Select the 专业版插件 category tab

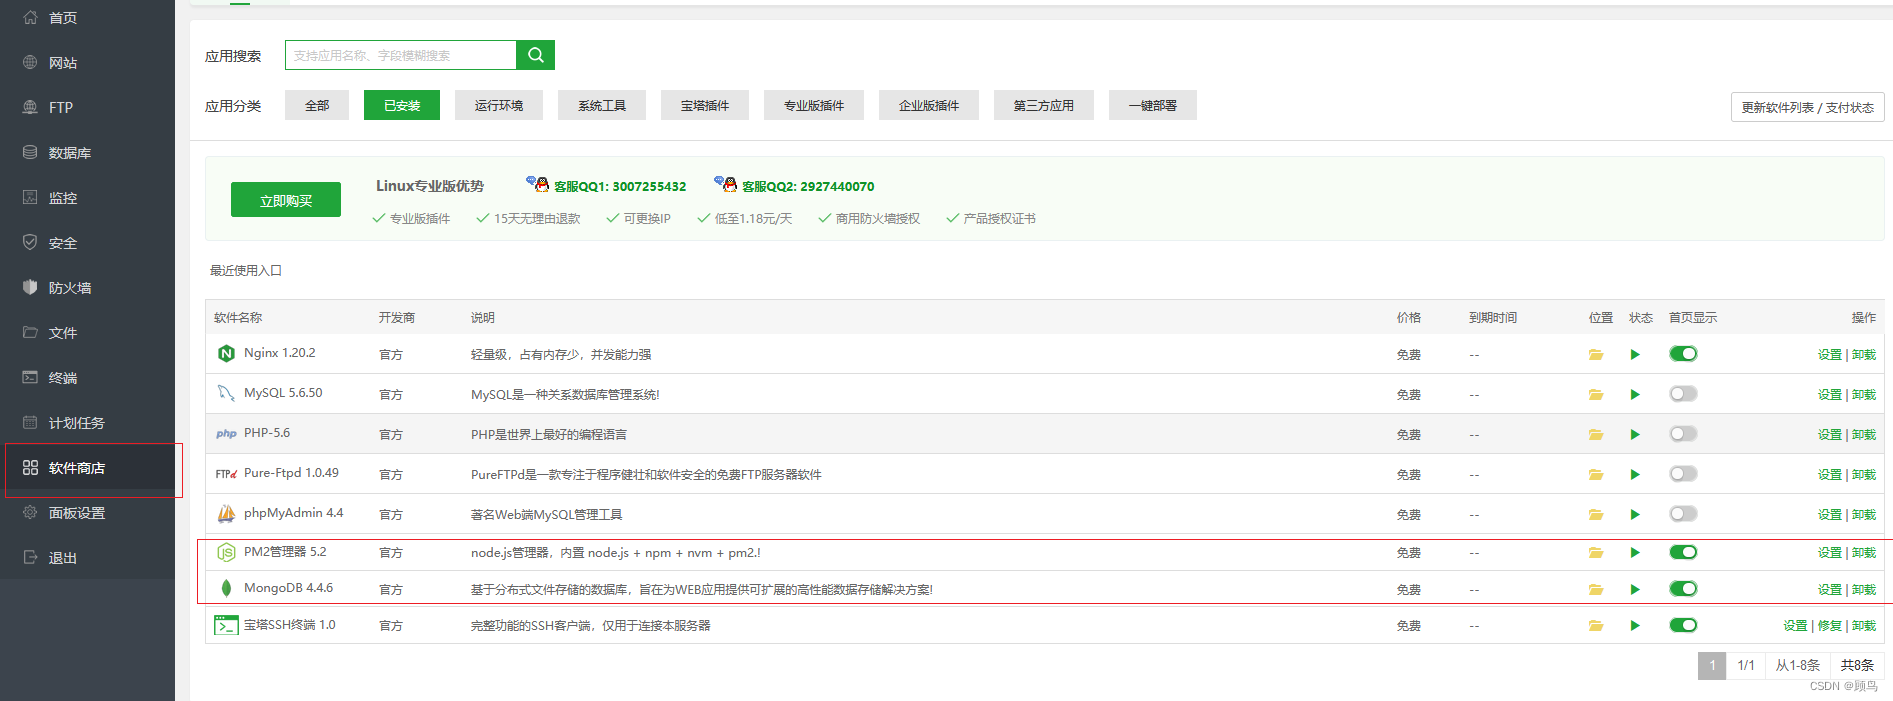(814, 105)
